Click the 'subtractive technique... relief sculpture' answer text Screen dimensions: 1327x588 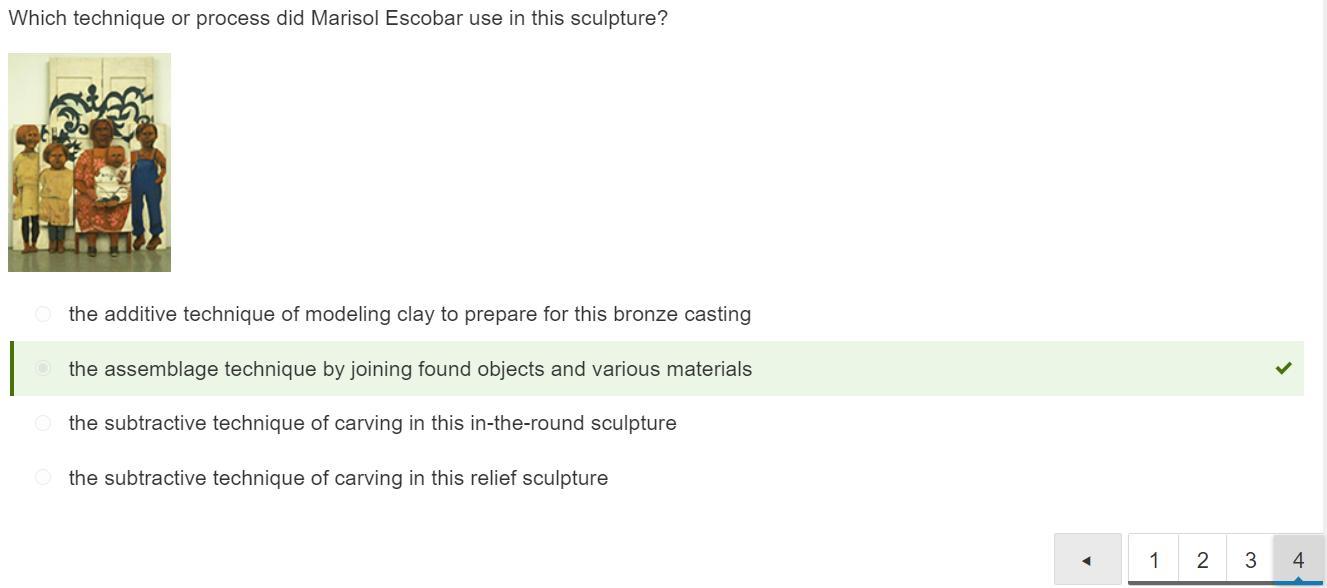tap(338, 478)
